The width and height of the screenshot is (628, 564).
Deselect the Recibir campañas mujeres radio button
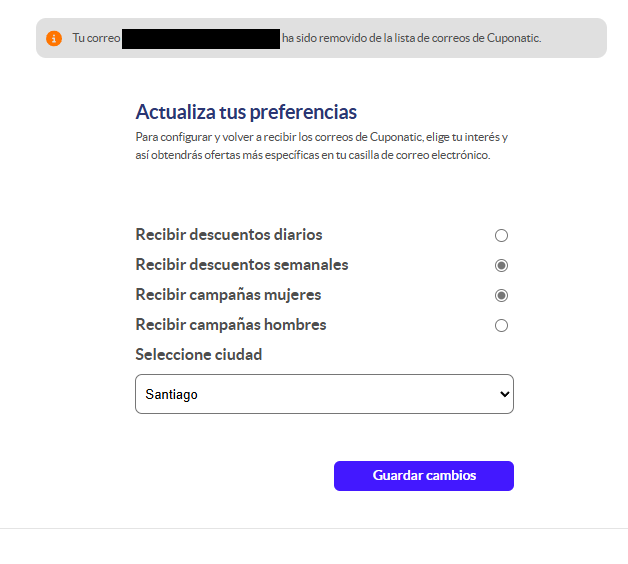pyautogui.click(x=501, y=295)
